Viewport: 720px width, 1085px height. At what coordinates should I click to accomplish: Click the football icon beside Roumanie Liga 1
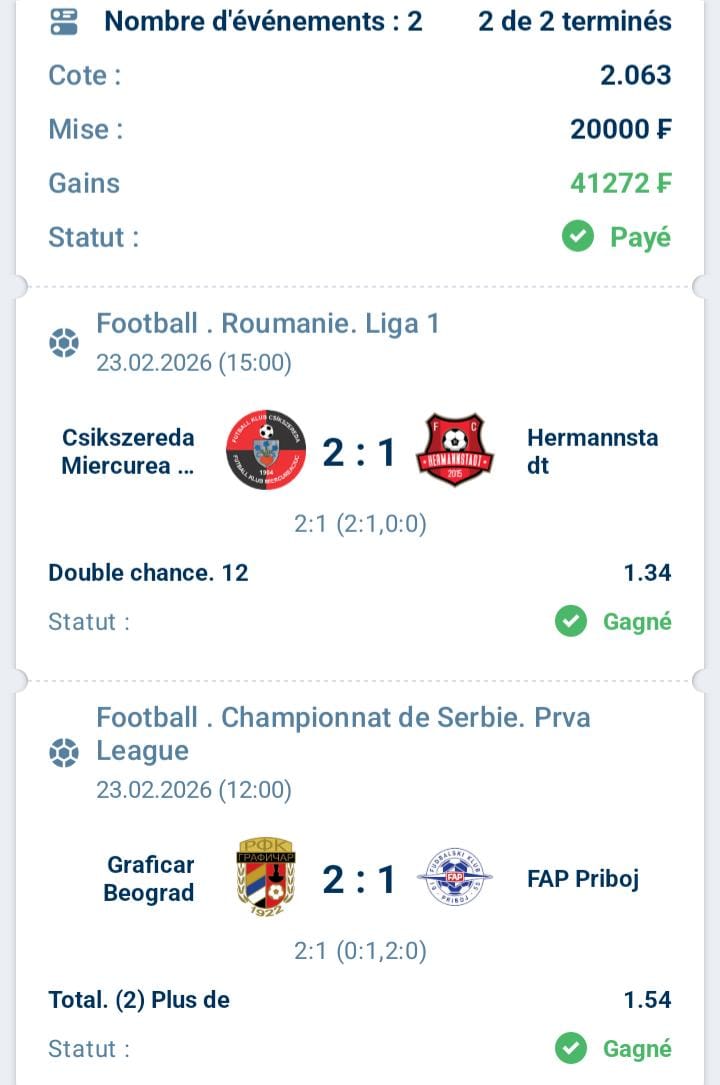[x=64, y=343]
